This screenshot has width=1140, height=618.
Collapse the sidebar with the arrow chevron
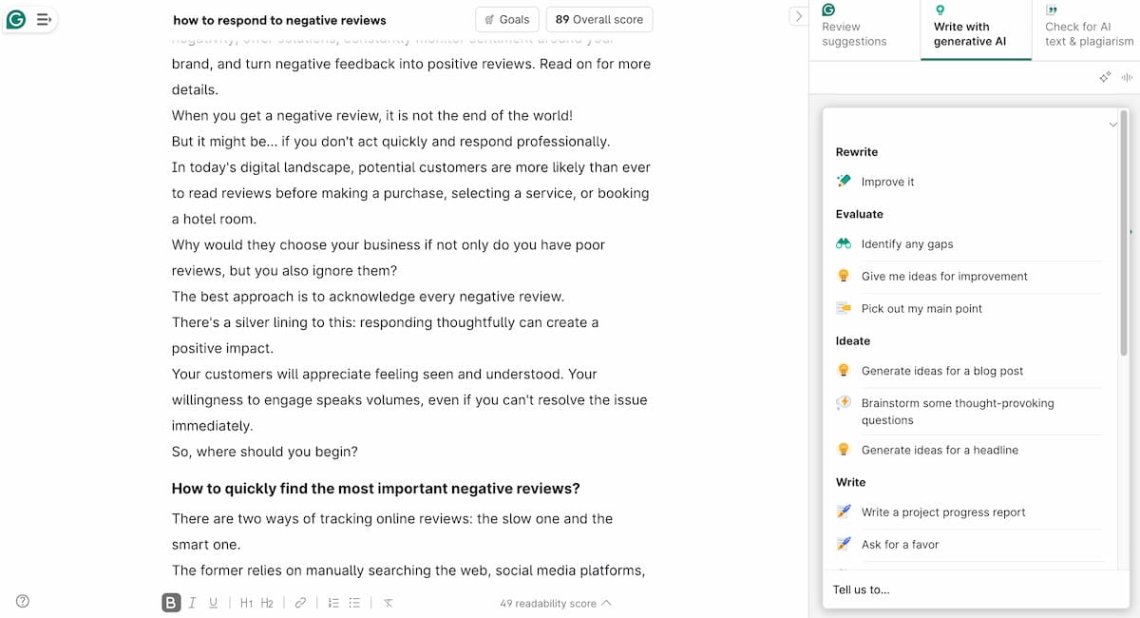tap(797, 16)
